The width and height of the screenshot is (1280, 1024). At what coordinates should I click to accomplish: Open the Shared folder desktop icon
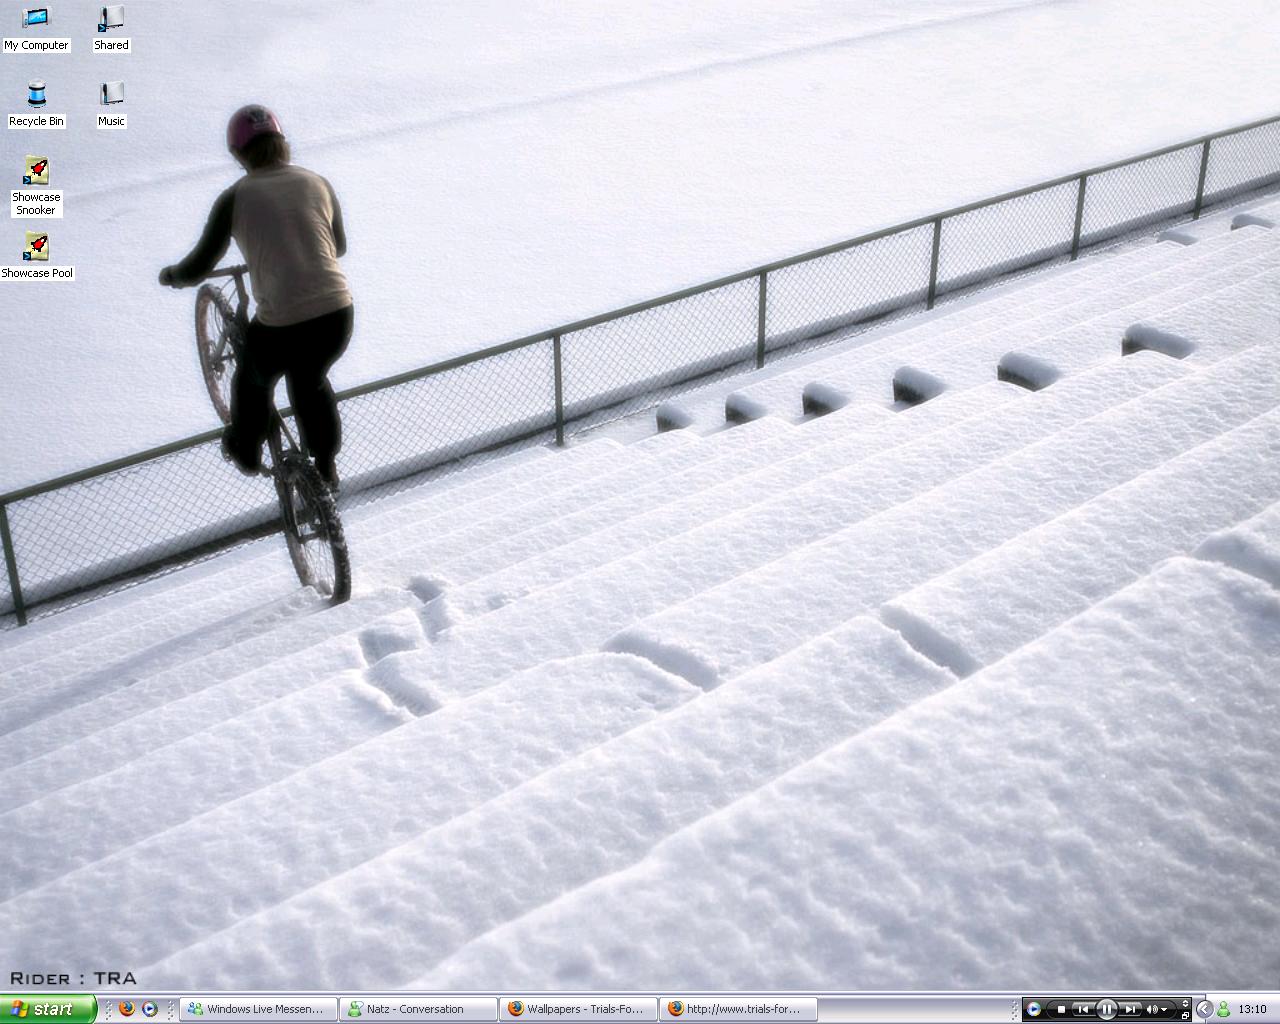(x=111, y=28)
